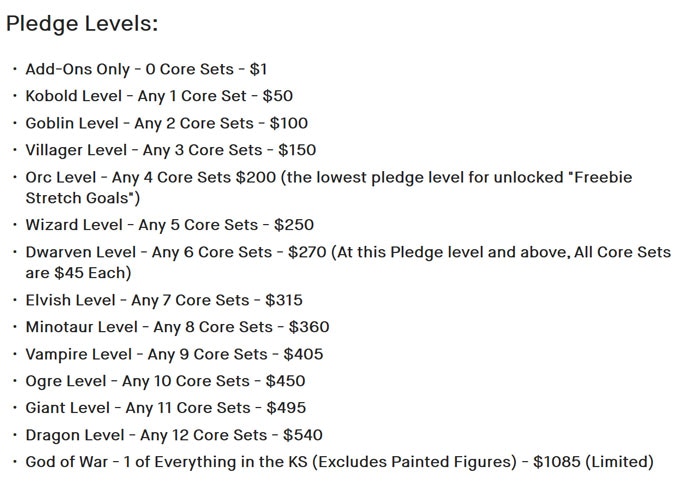This screenshot has height=486, width=680.
Task: Choose the Ogre Level ten-set pledge
Action: (165, 381)
